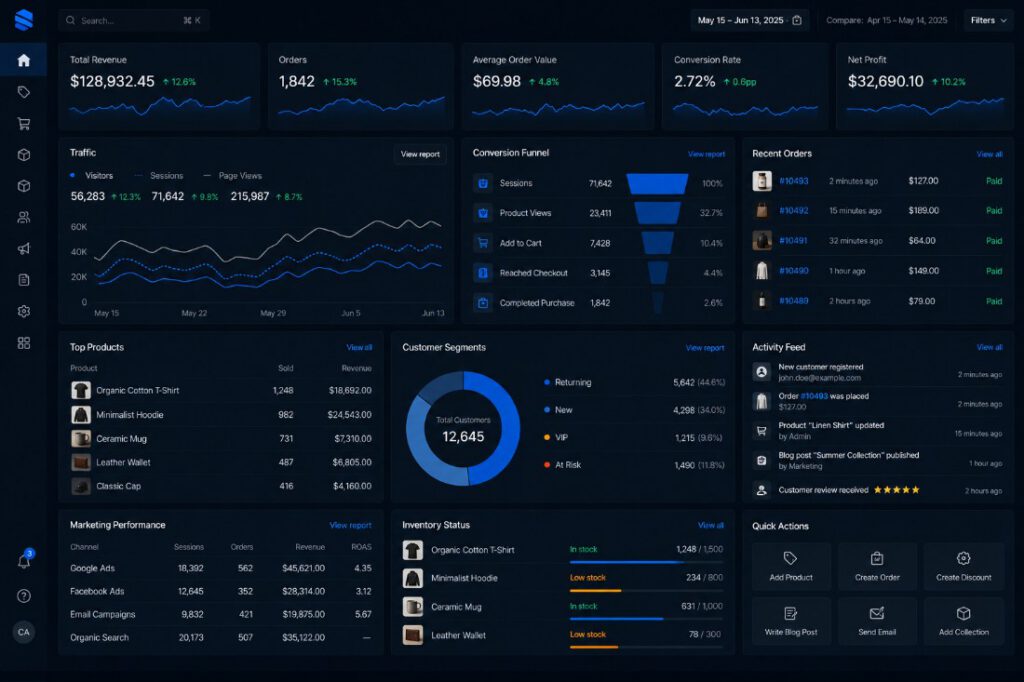Toggle the Visitors series in Traffic legend

[91, 176]
